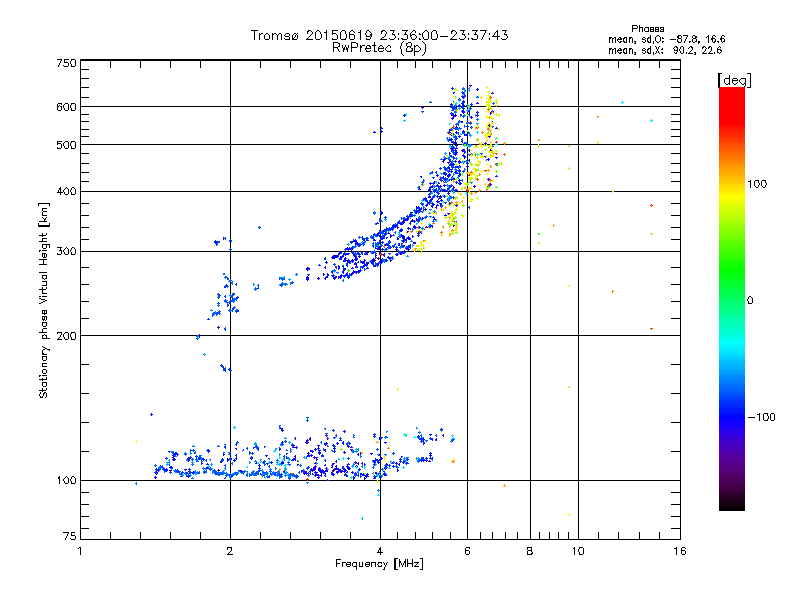Click the plot title 'Tromsø 20150619 23:36:00-23:37:43'

[x=379, y=35]
